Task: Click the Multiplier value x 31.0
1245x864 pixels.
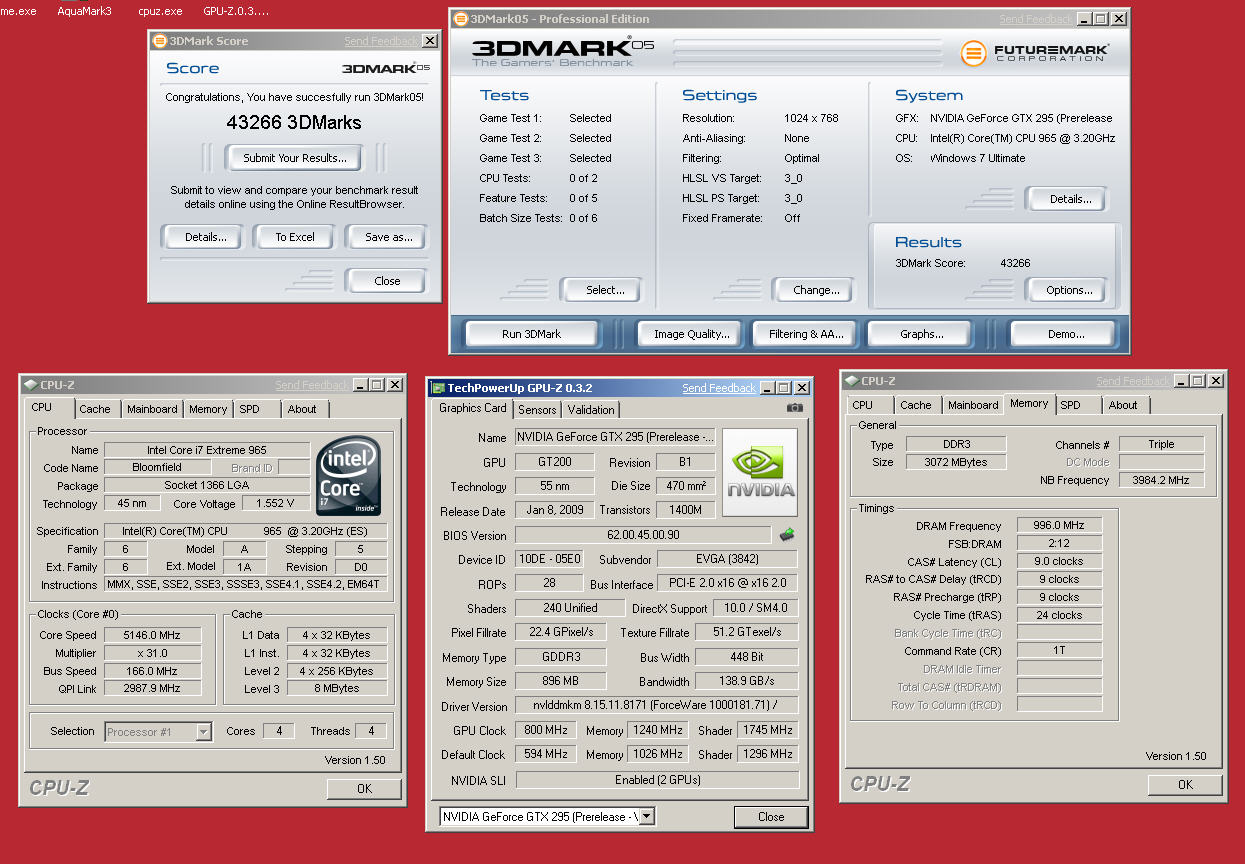Action: click(152, 653)
